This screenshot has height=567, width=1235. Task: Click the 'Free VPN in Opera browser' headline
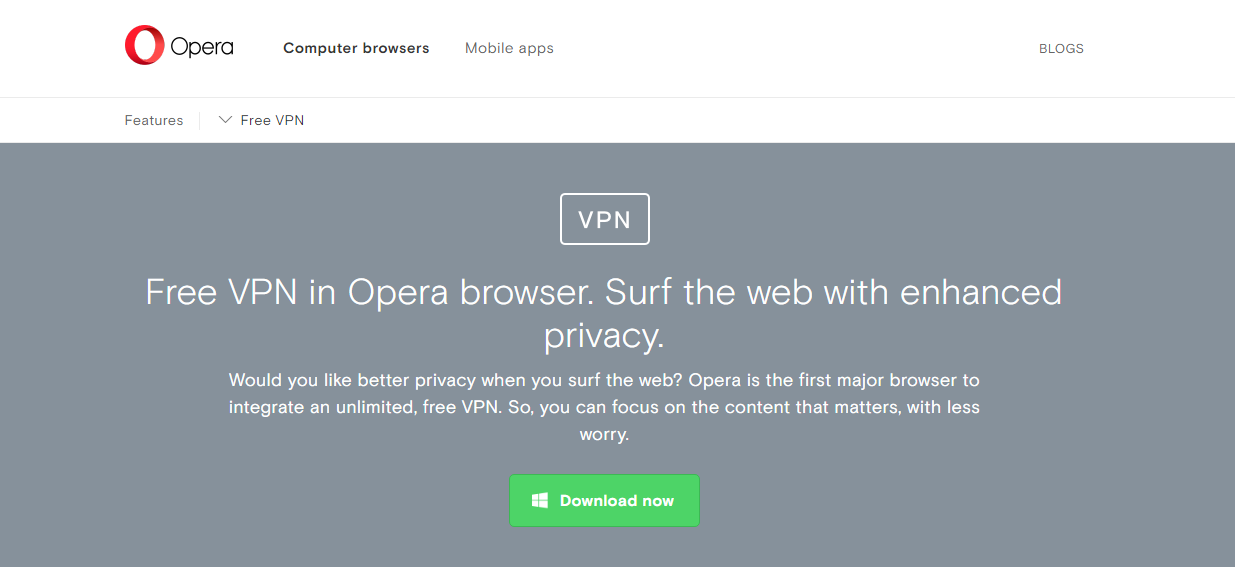[371, 292]
